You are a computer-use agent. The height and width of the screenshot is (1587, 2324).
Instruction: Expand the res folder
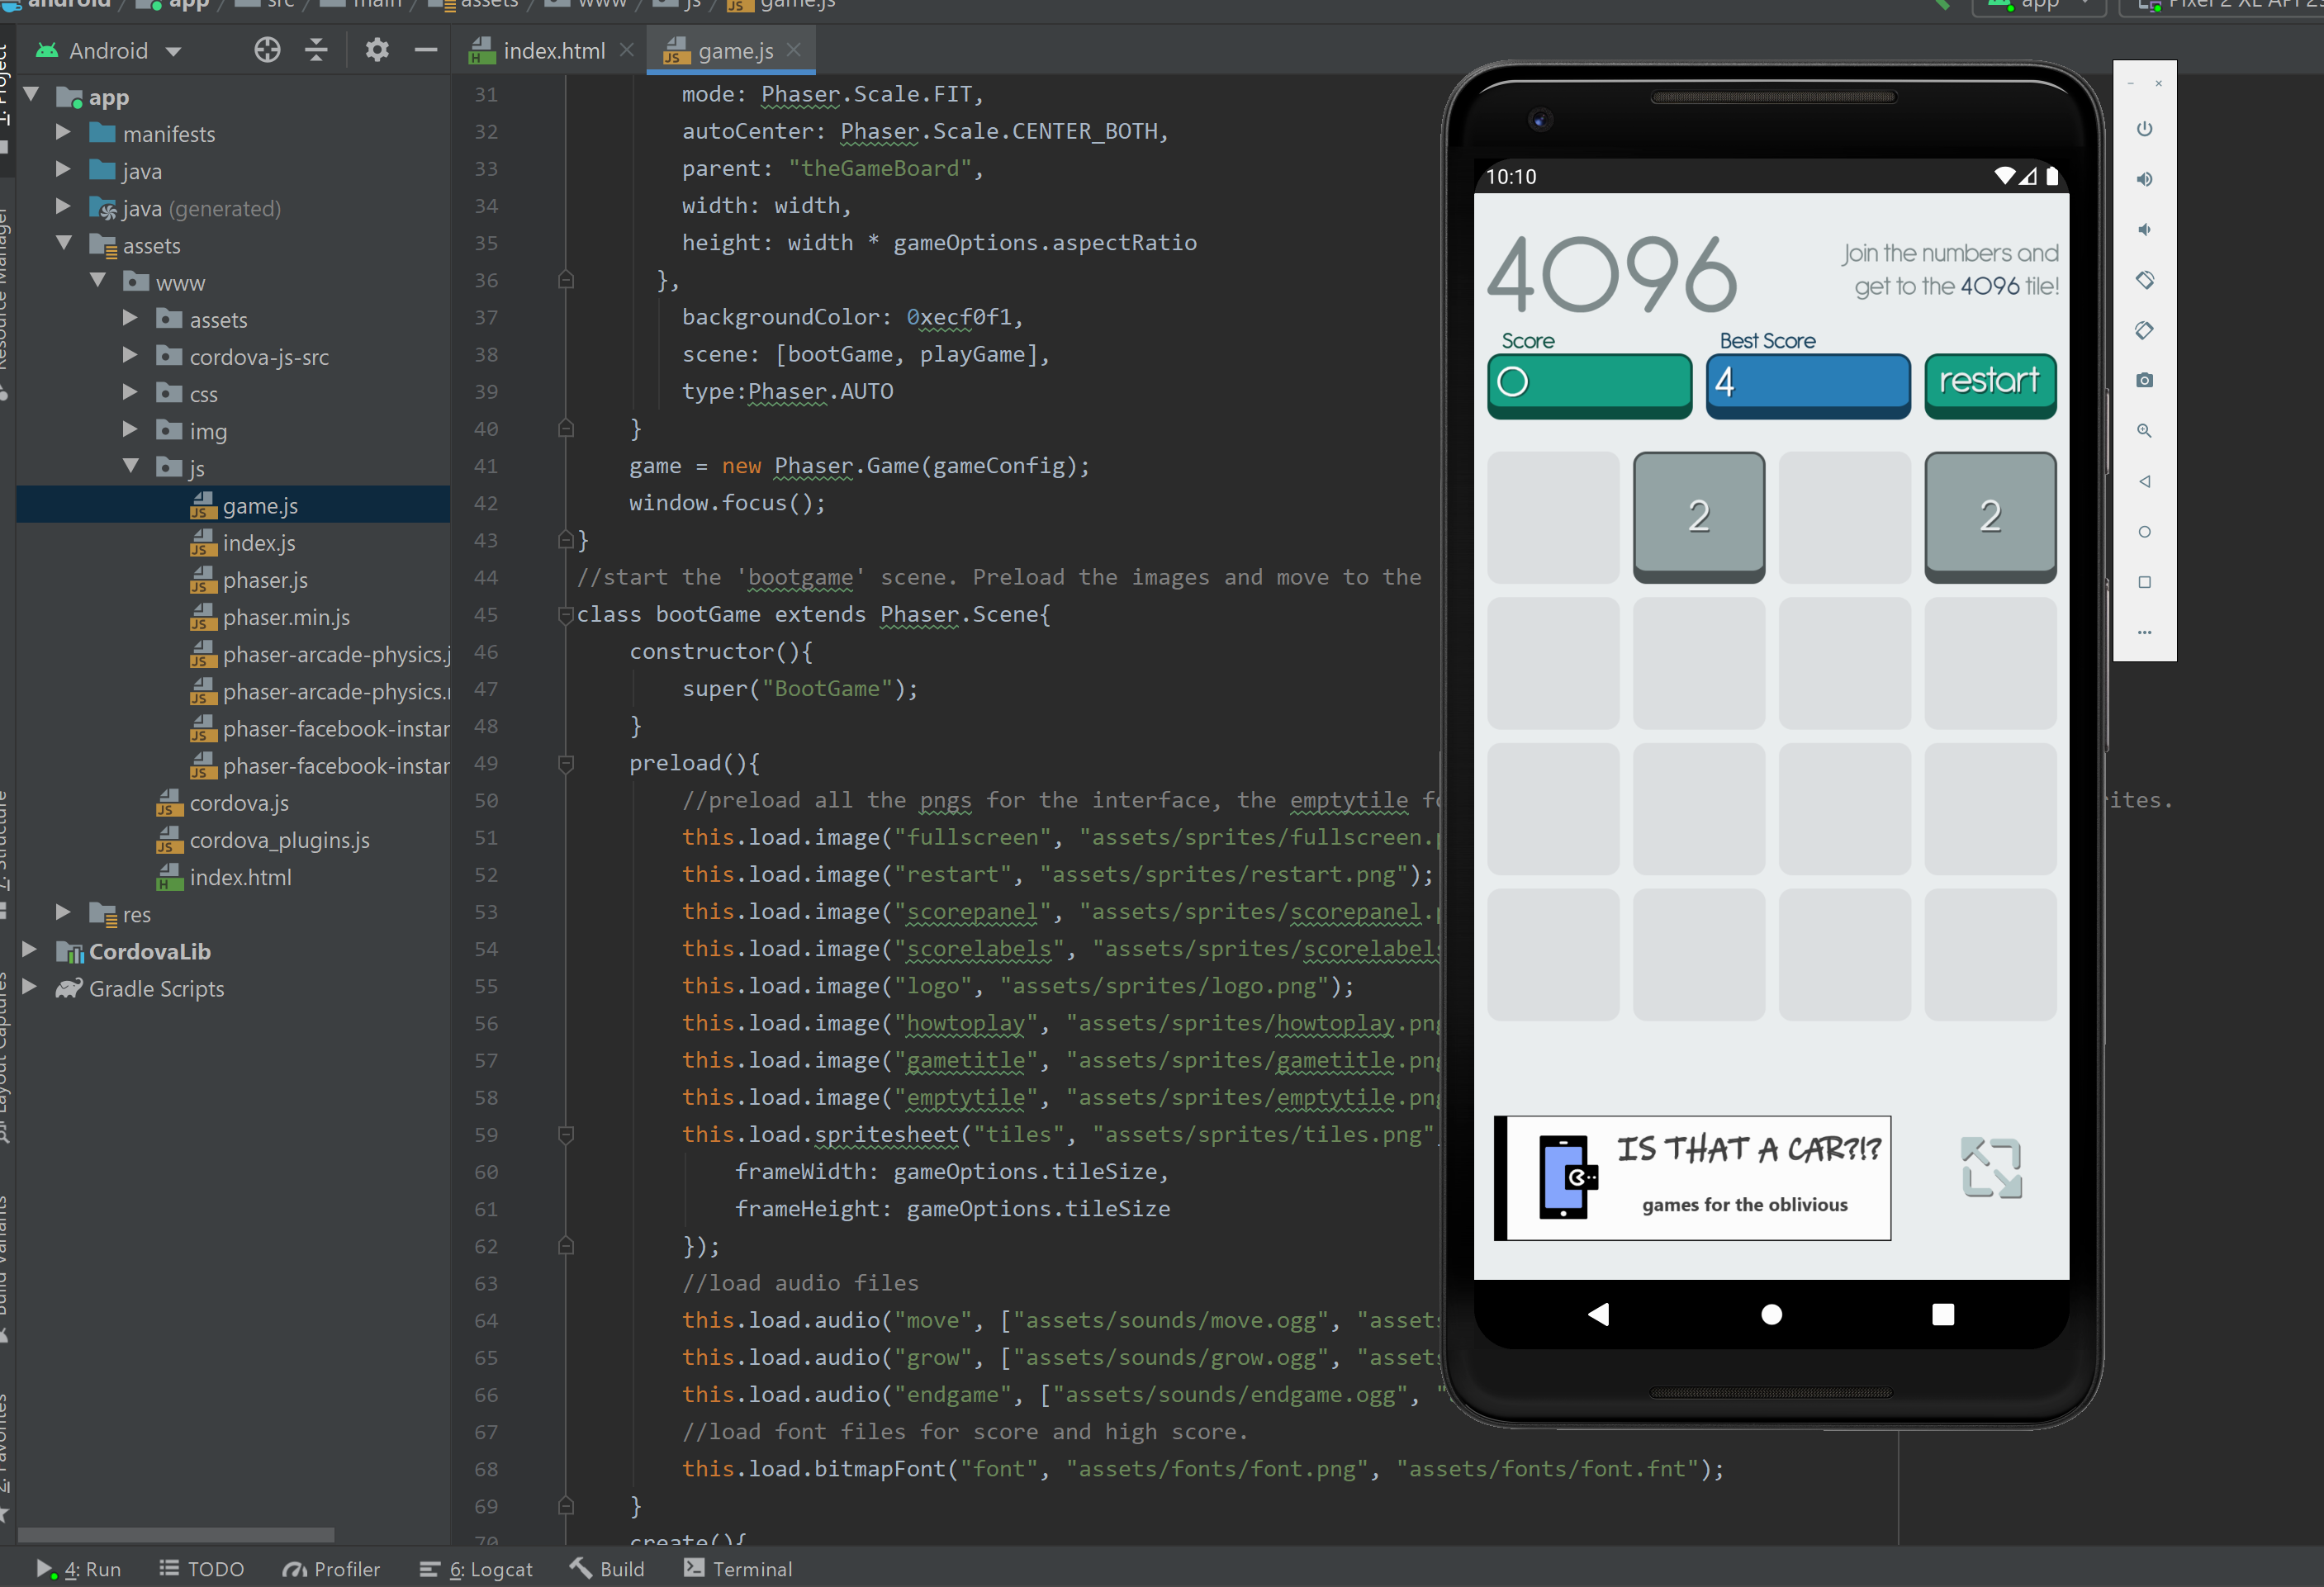tap(63, 913)
